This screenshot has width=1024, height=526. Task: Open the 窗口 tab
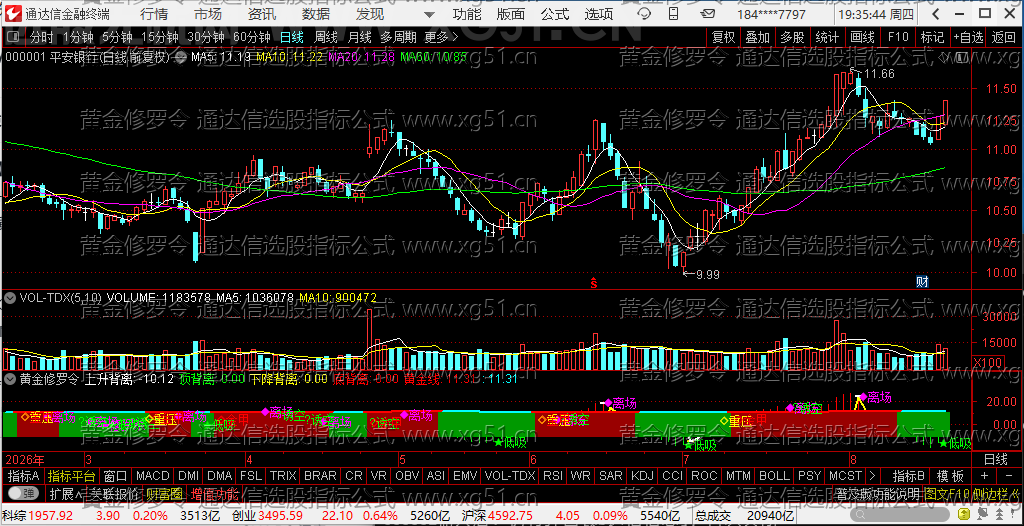[116, 476]
